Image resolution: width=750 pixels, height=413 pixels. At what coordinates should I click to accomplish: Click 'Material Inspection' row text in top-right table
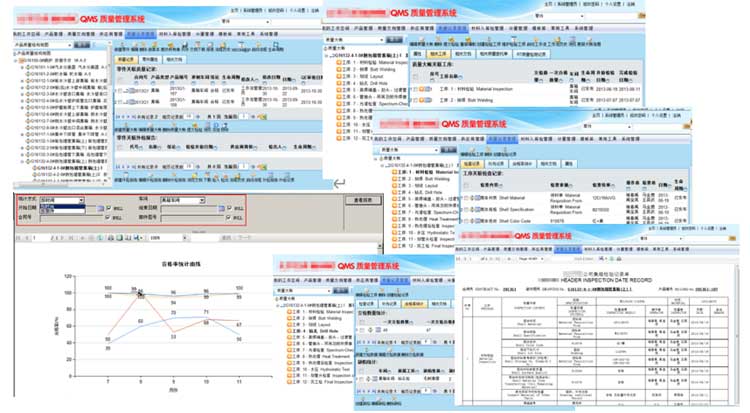click(476, 89)
